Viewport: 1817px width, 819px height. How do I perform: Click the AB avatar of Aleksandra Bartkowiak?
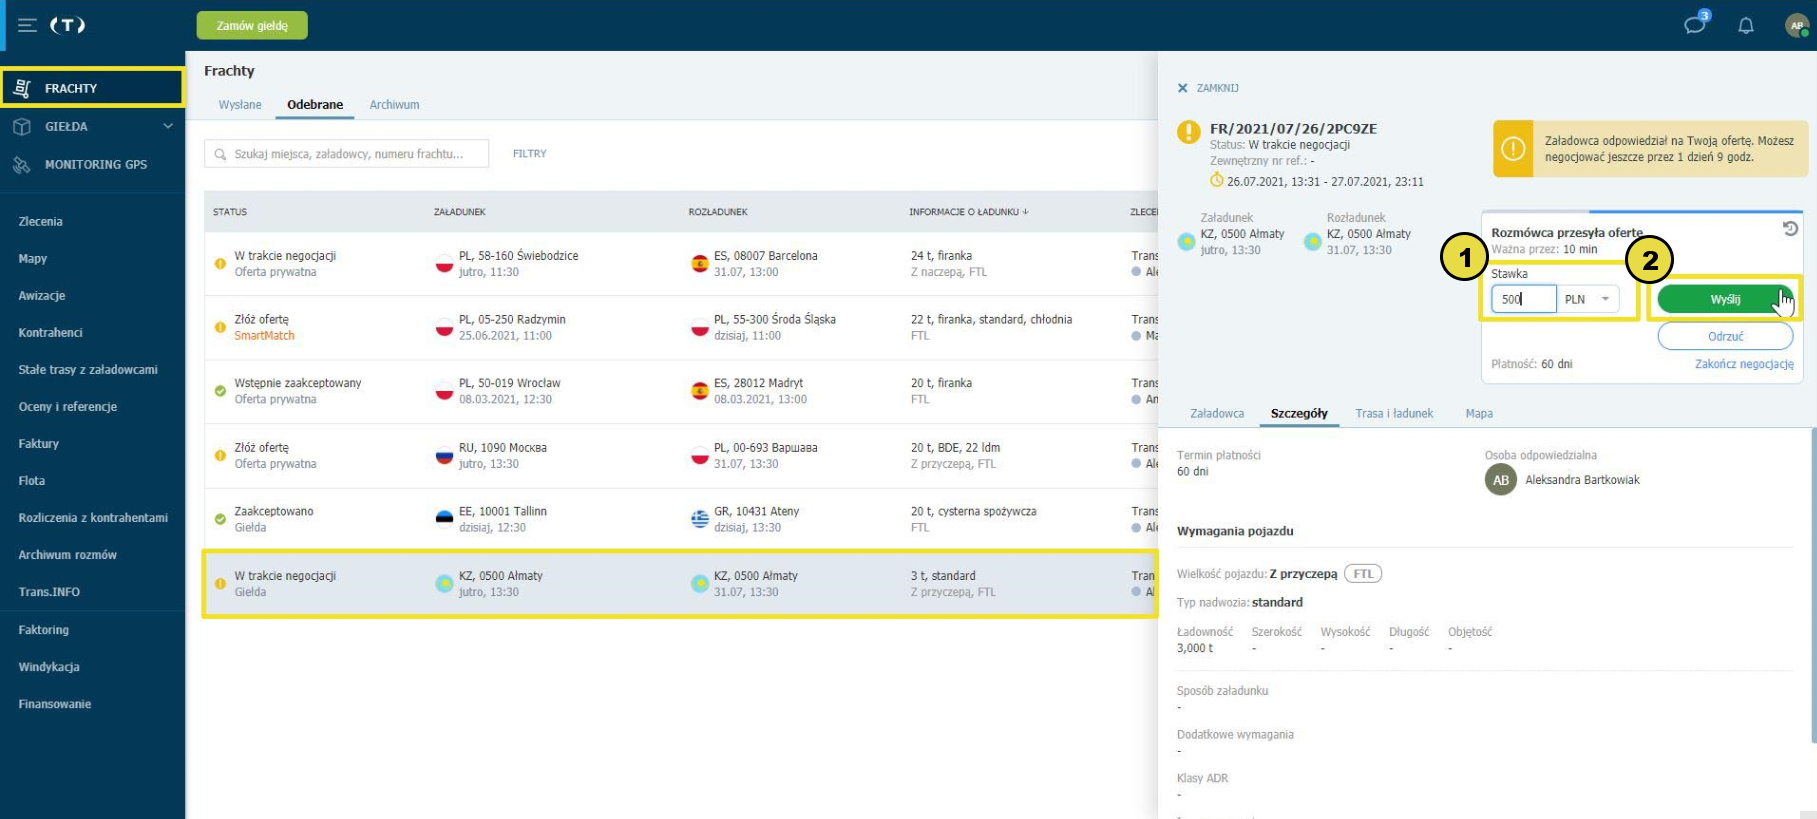pyautogui.click(x=1501, y=480)
